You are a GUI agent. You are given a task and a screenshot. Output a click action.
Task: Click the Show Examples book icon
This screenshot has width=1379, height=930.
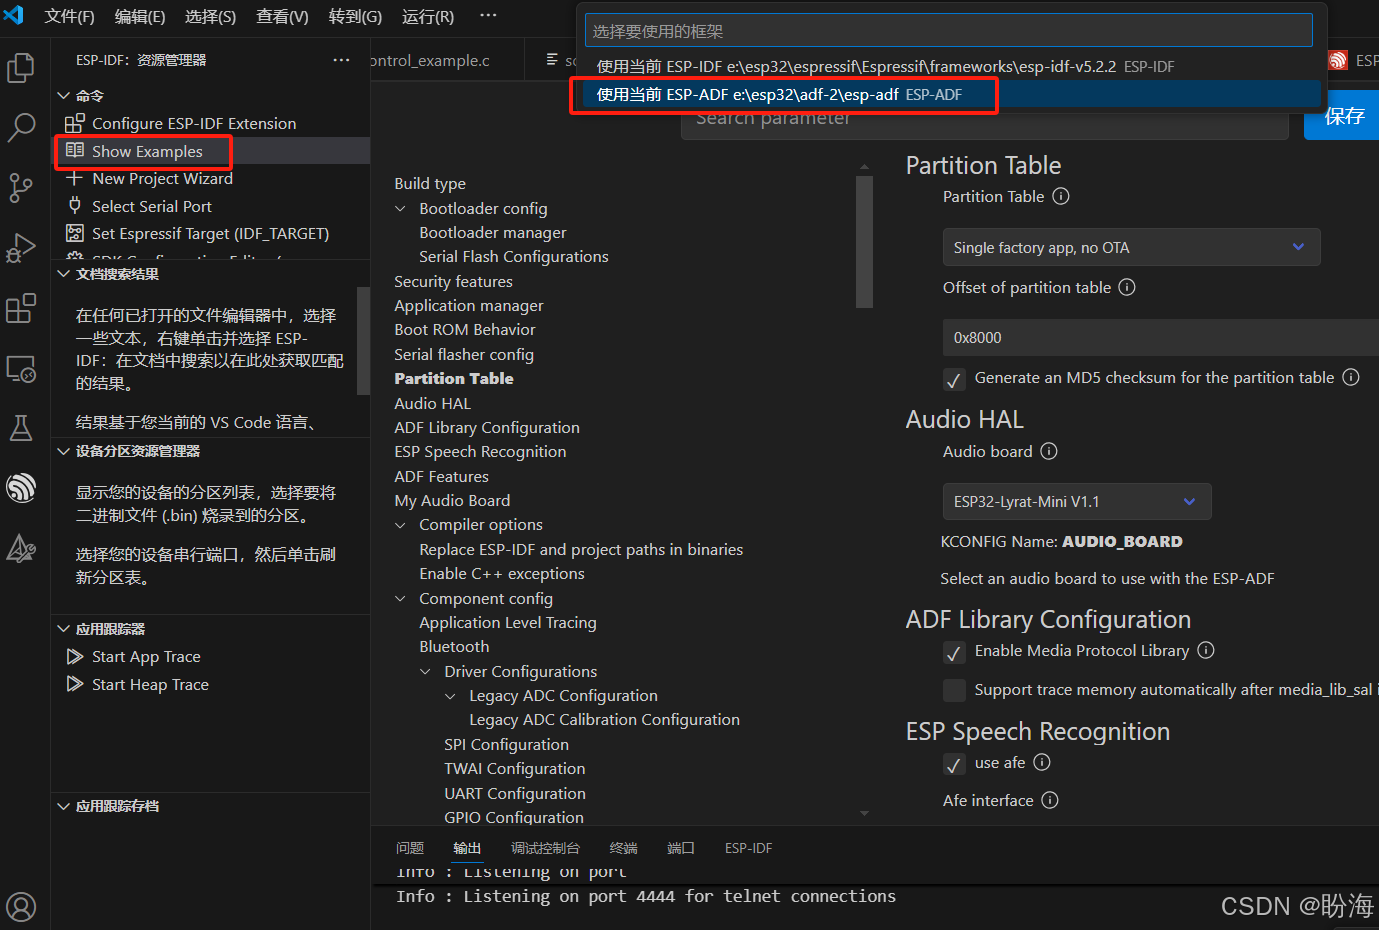pos(74,151)
